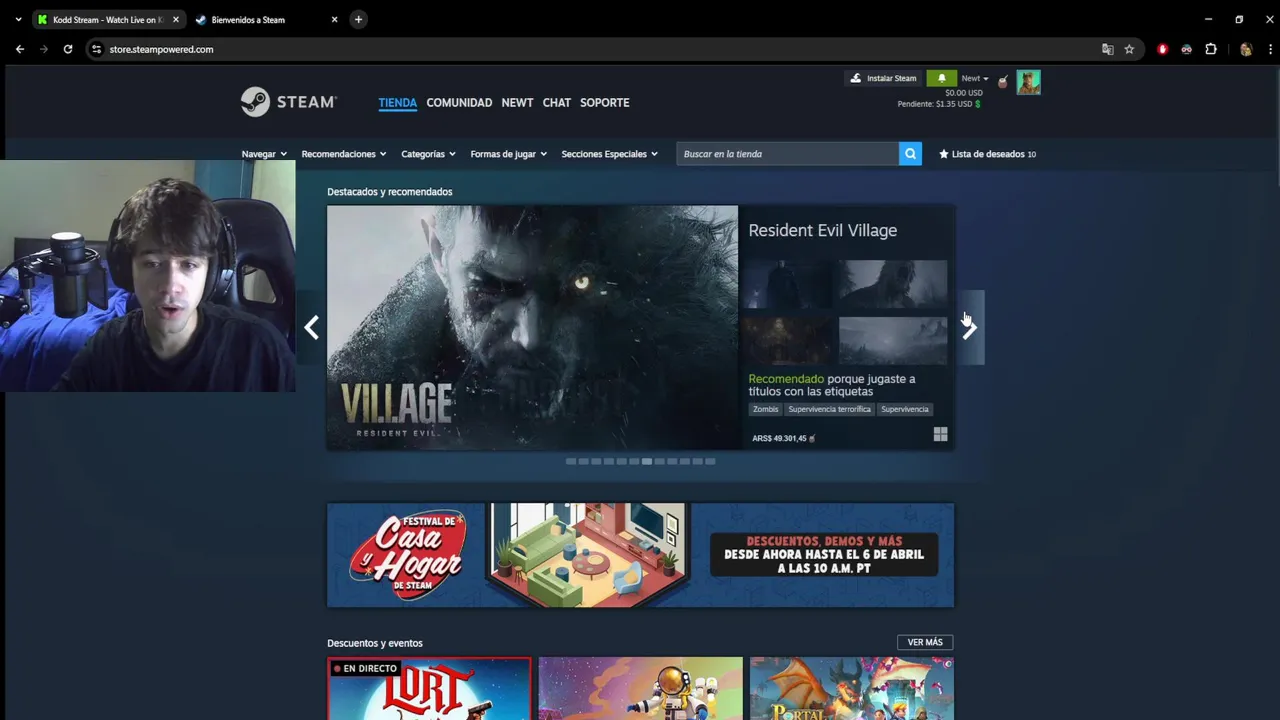Click the glasses face extension icon

click(x=1186, y=49)
